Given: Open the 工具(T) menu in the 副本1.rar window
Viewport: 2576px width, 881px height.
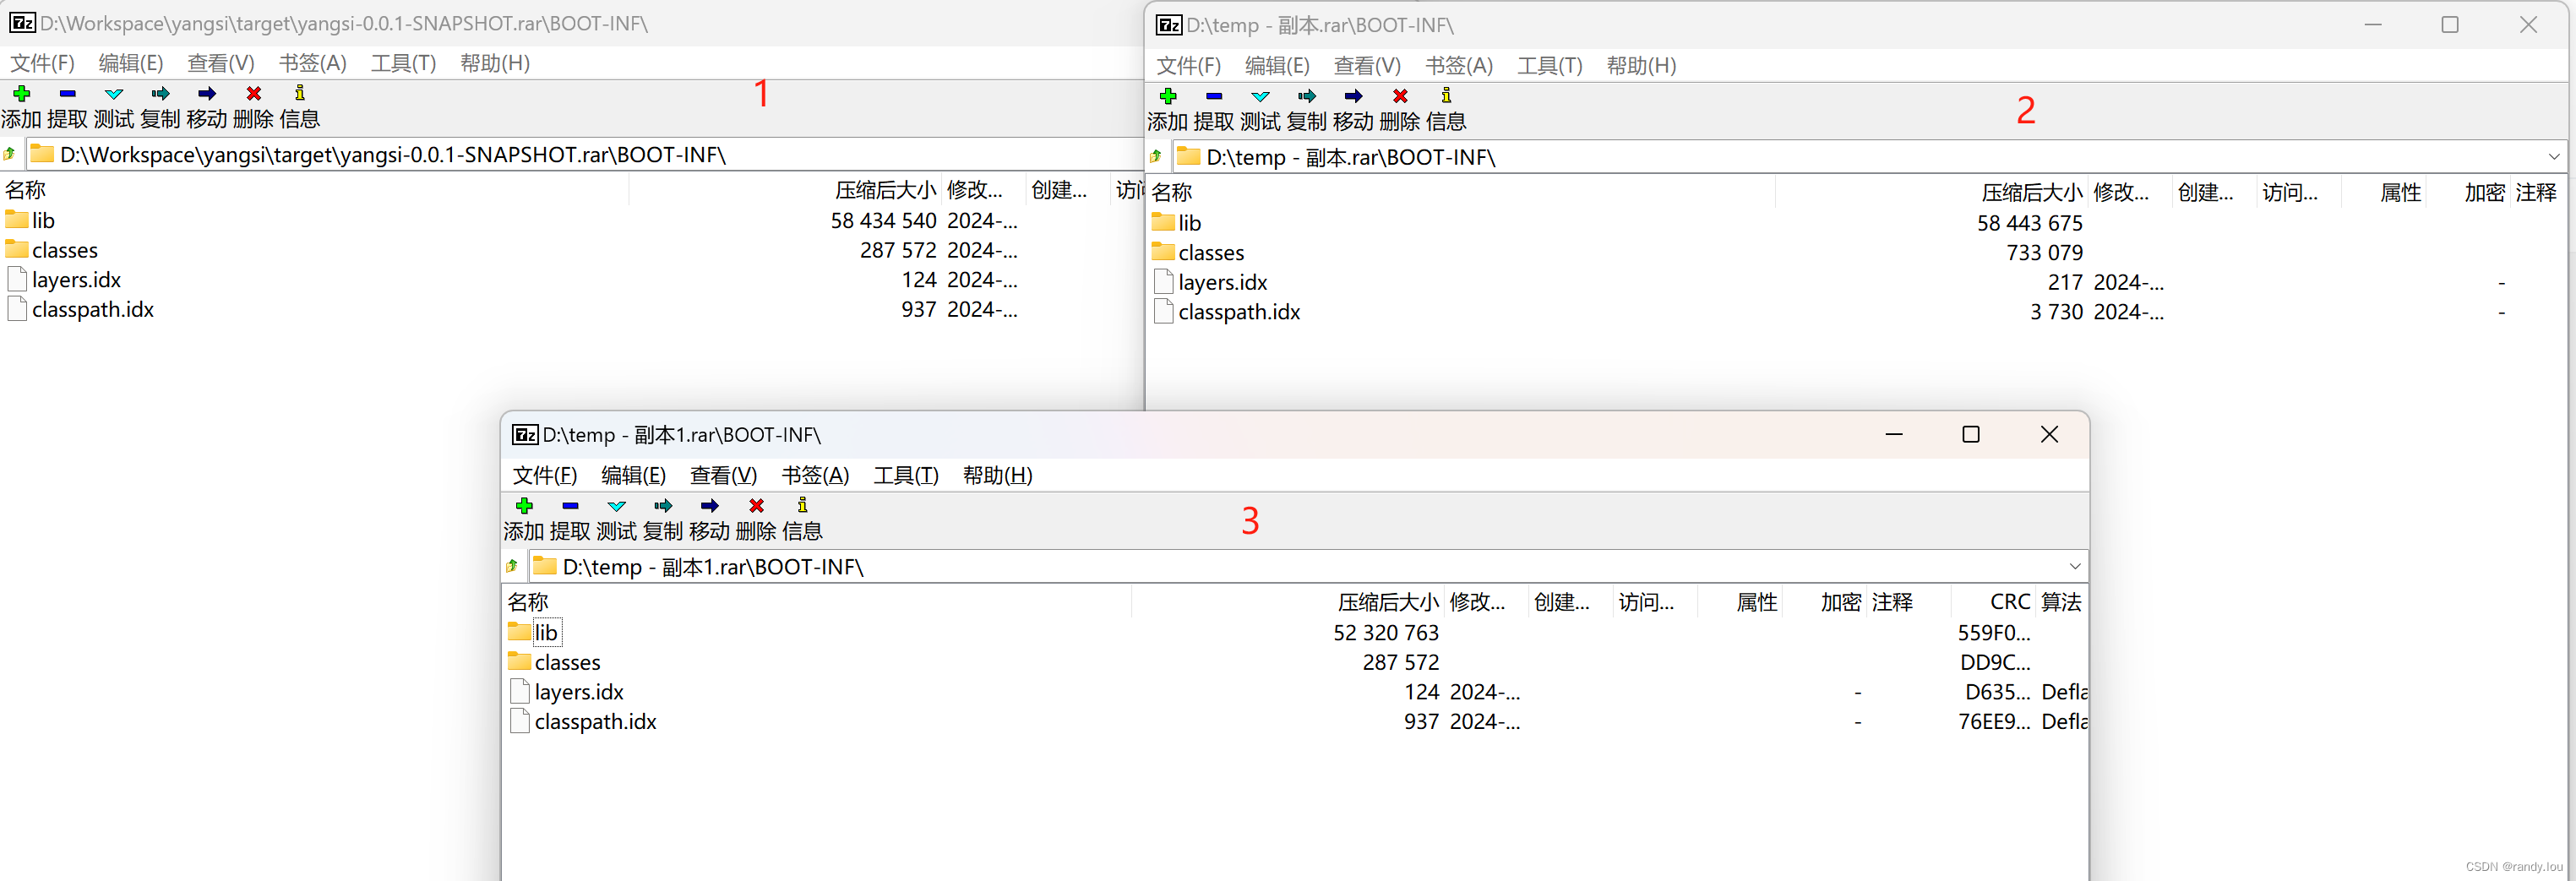Looking at the screenshot, I should (906, 476).
